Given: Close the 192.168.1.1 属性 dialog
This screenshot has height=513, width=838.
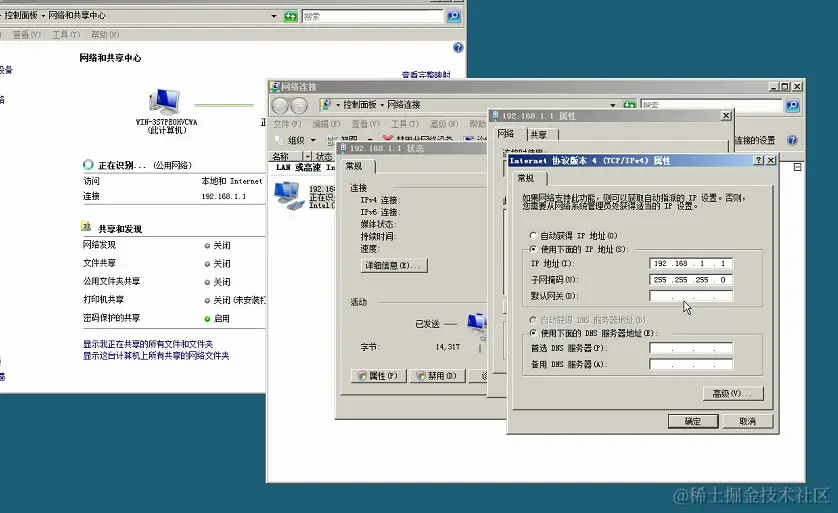Looking at the screenshot, I should coord(726,115).
